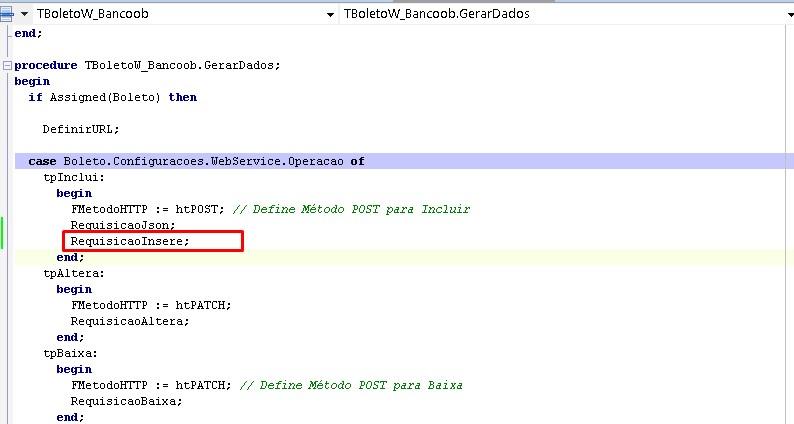The width and height of the screenshot is (794, 424).
Task: Click the first 'FMetodoHTTP := htPATCH;' under tpAltera
Action: 151,305
